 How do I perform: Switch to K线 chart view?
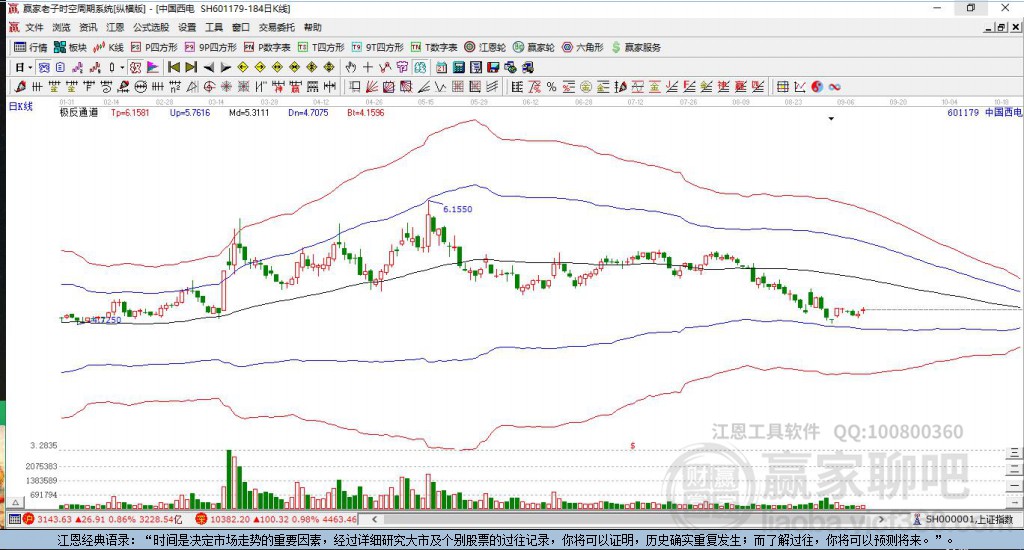[x=108, y=47]
